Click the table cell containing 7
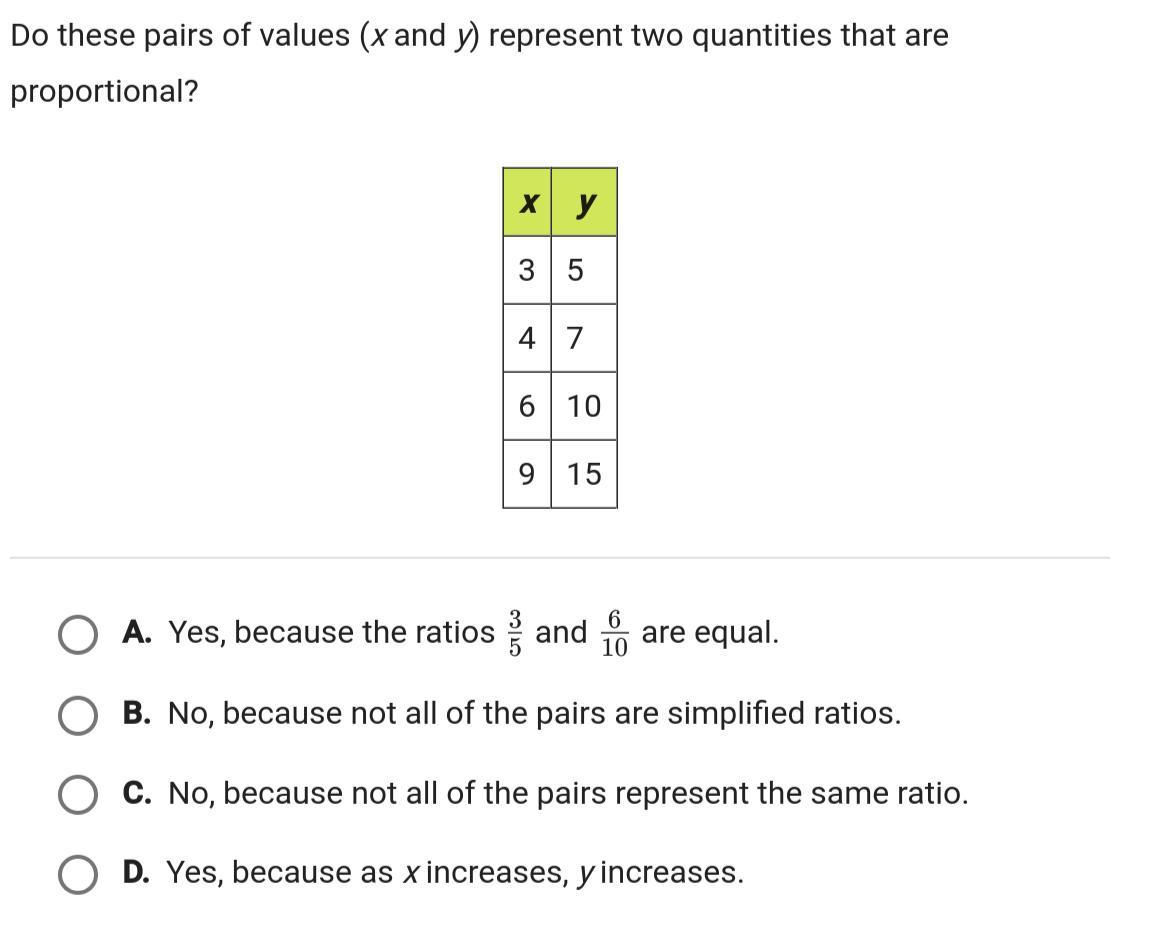 [584, 338]
